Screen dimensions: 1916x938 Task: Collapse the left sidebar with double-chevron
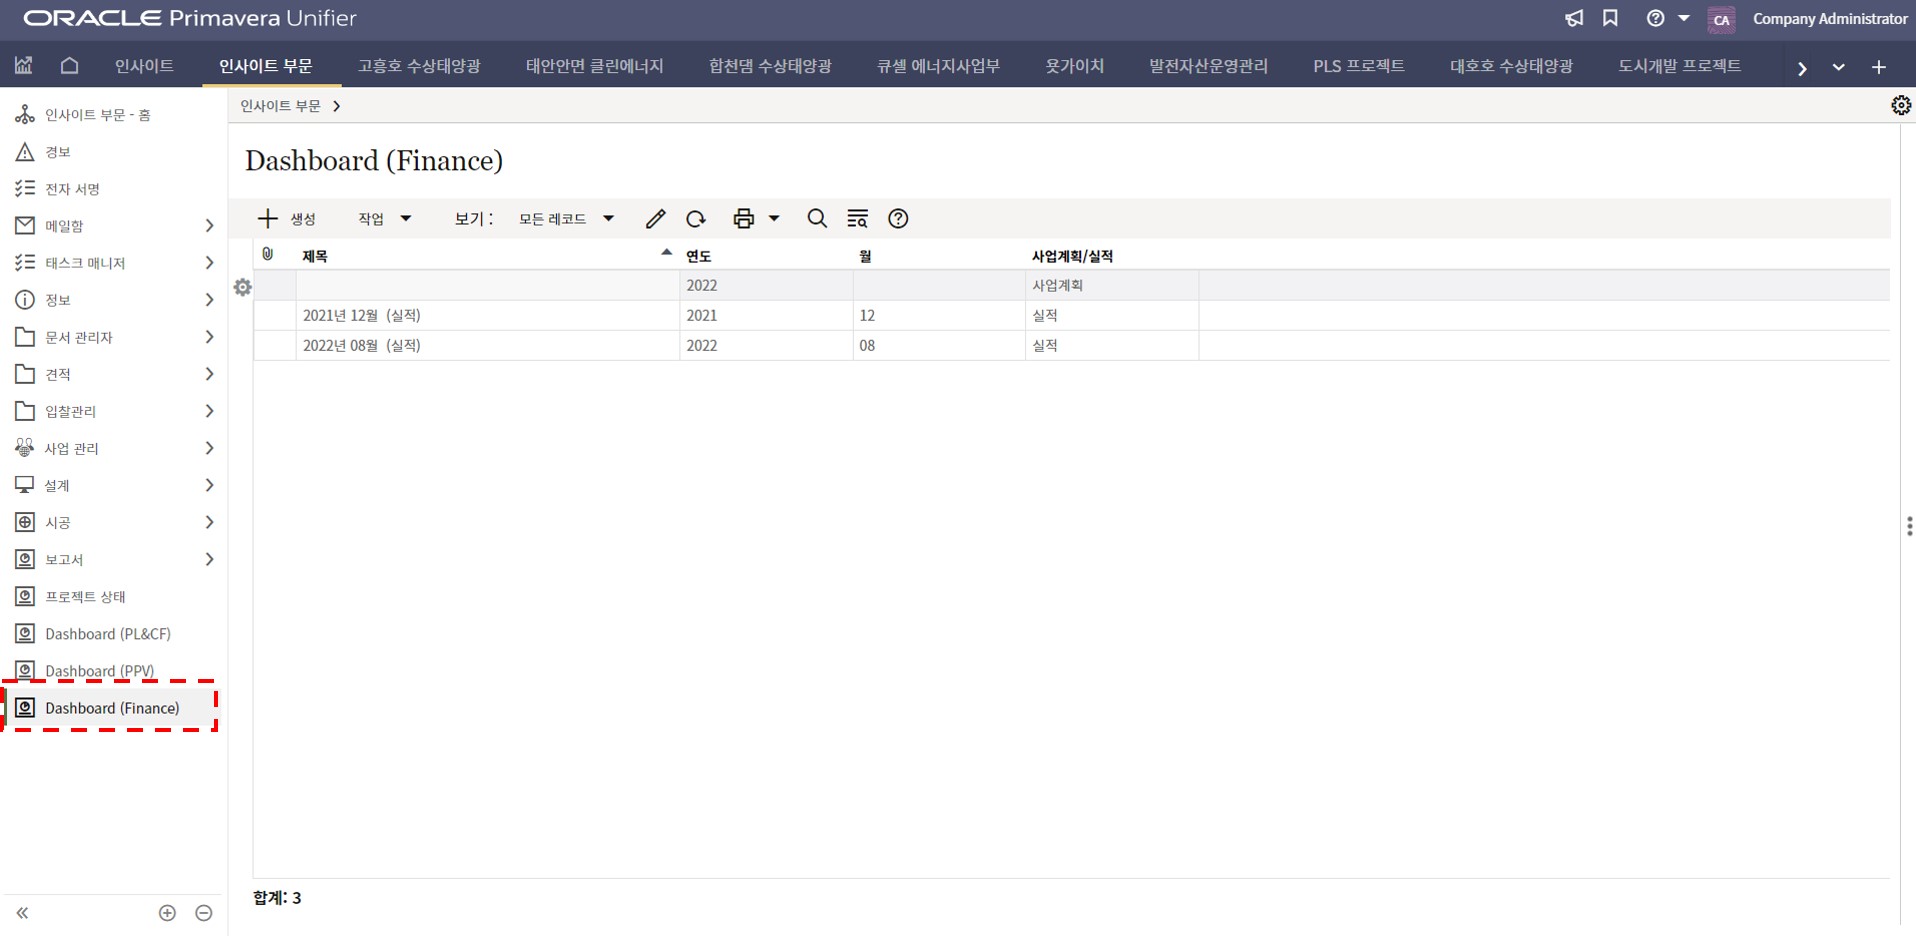click(x=22, y=913)
